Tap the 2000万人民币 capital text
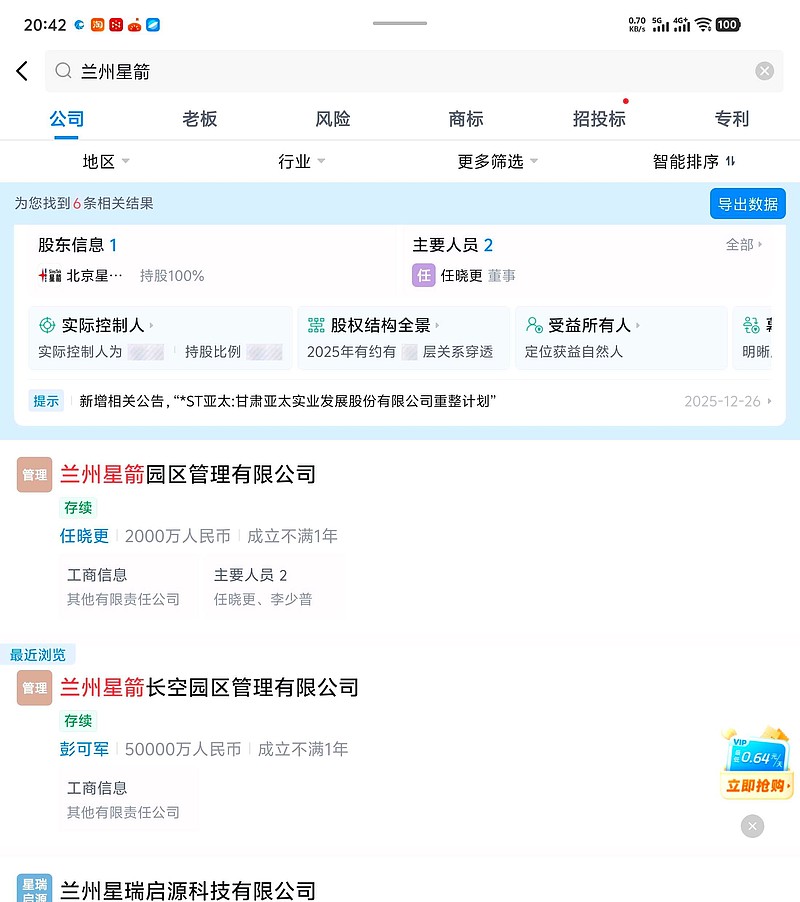 click(x=178, y=536)
